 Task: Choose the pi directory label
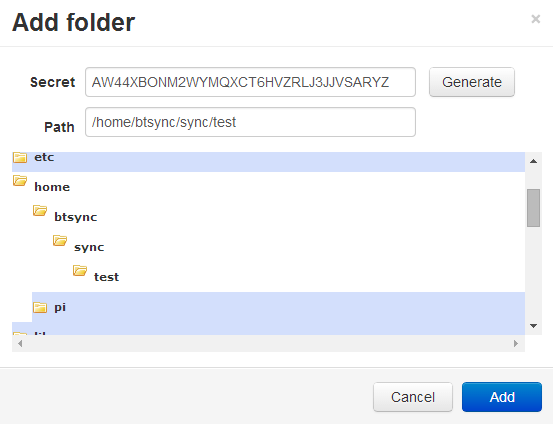pos(60,307)
